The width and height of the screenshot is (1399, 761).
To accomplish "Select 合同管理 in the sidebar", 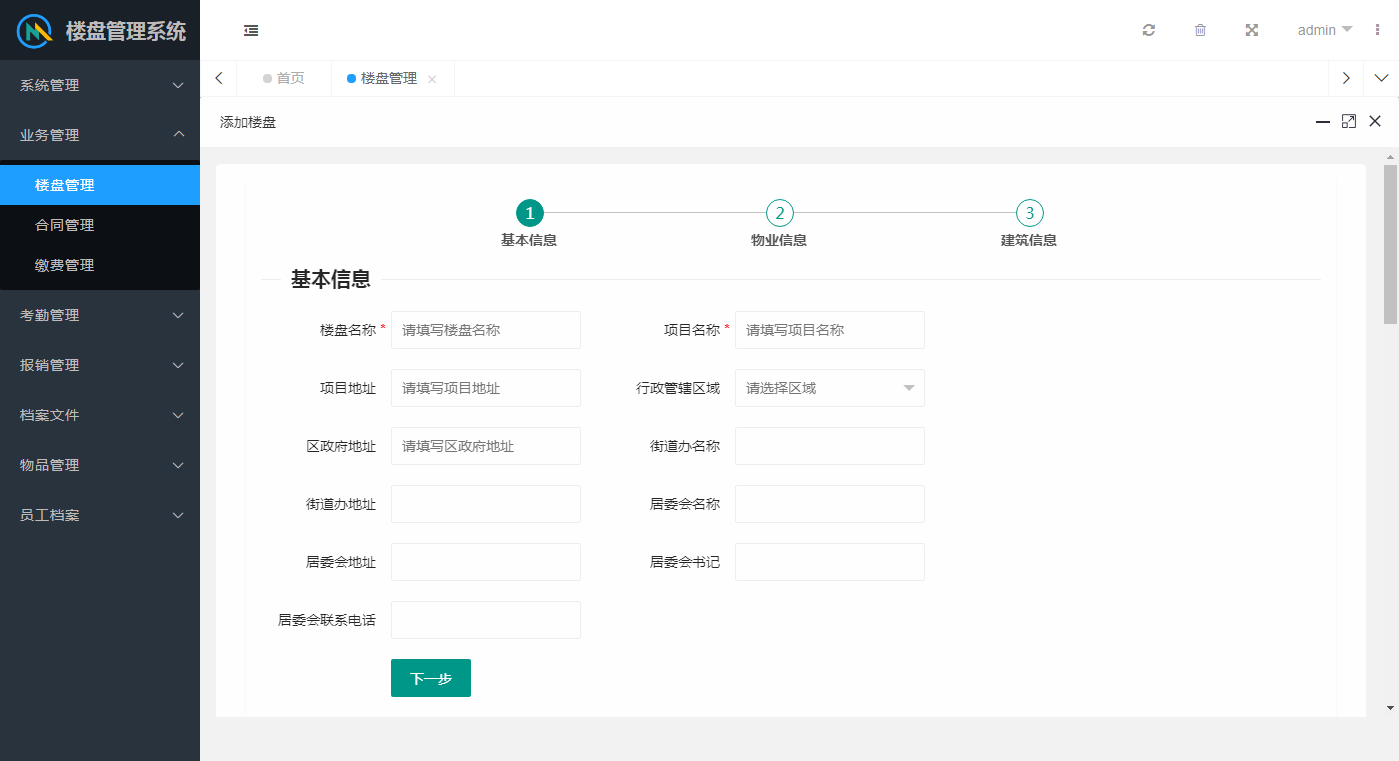I will 65,225.
